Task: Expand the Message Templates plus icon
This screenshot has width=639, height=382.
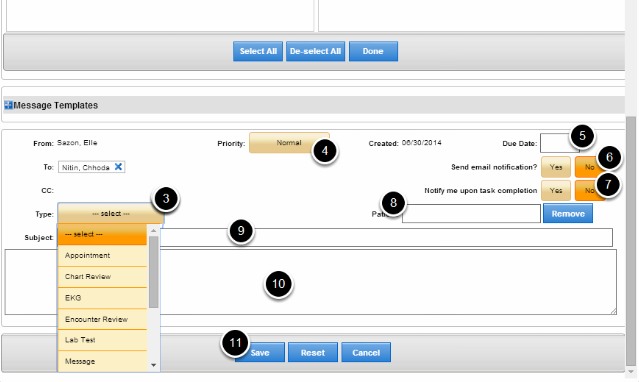Action: (x=8, y=105)
